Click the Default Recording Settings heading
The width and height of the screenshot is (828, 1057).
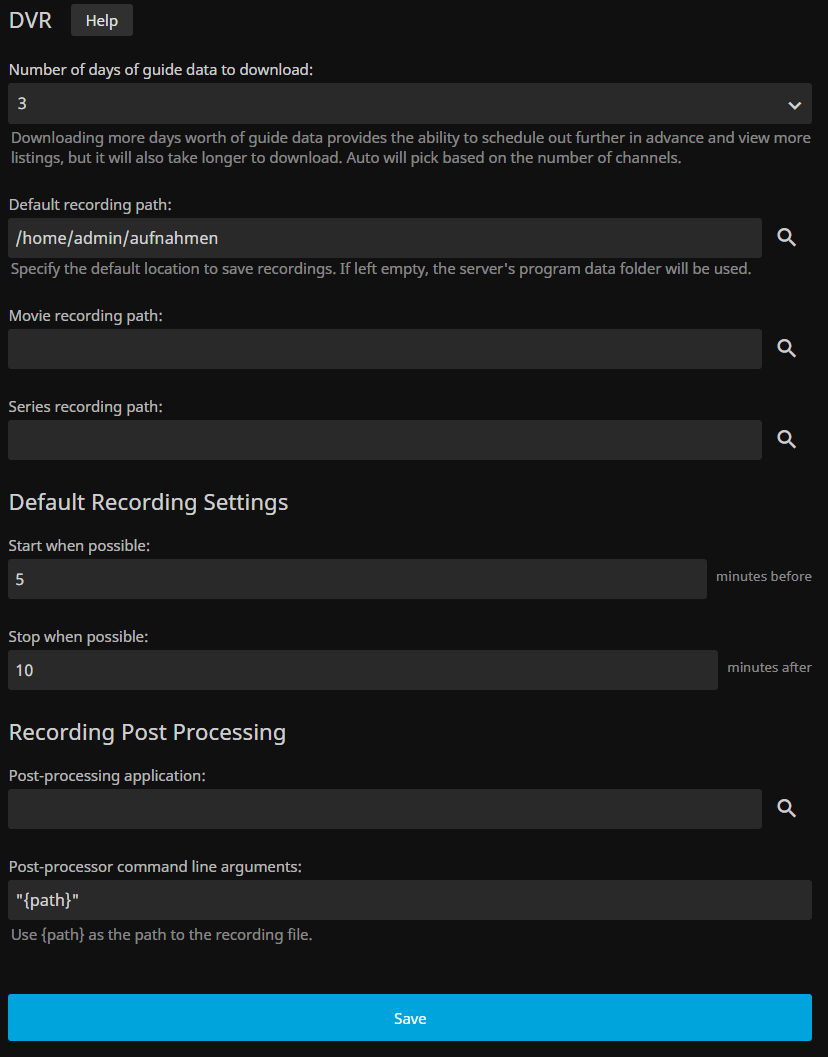click(149, 502)
